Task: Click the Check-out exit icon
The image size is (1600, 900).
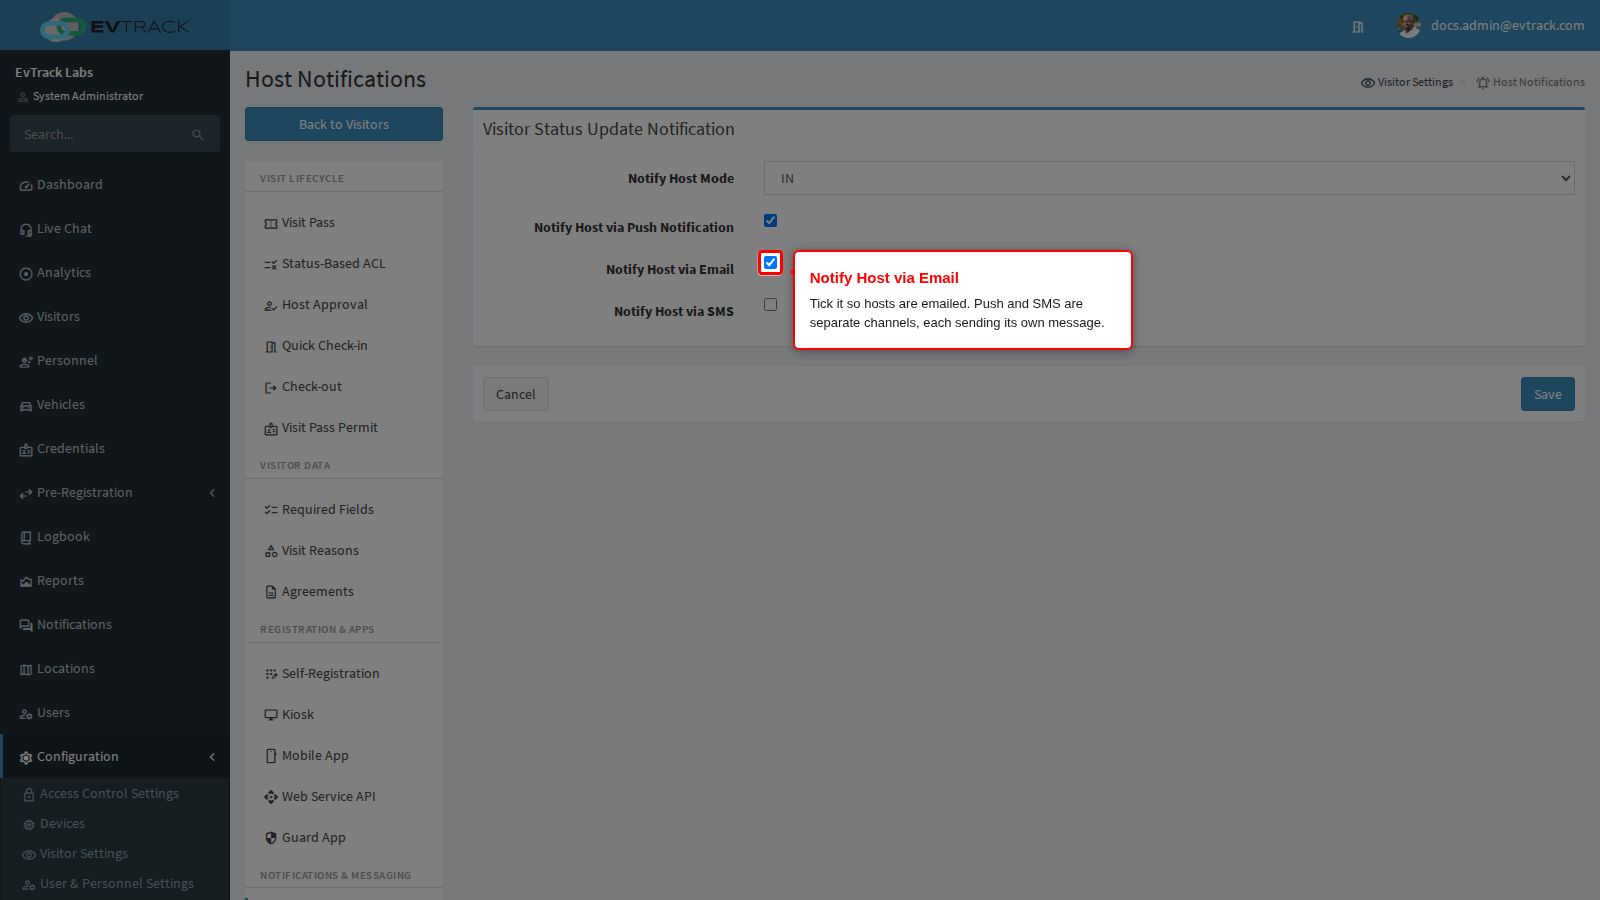Action: click(271, 388)
